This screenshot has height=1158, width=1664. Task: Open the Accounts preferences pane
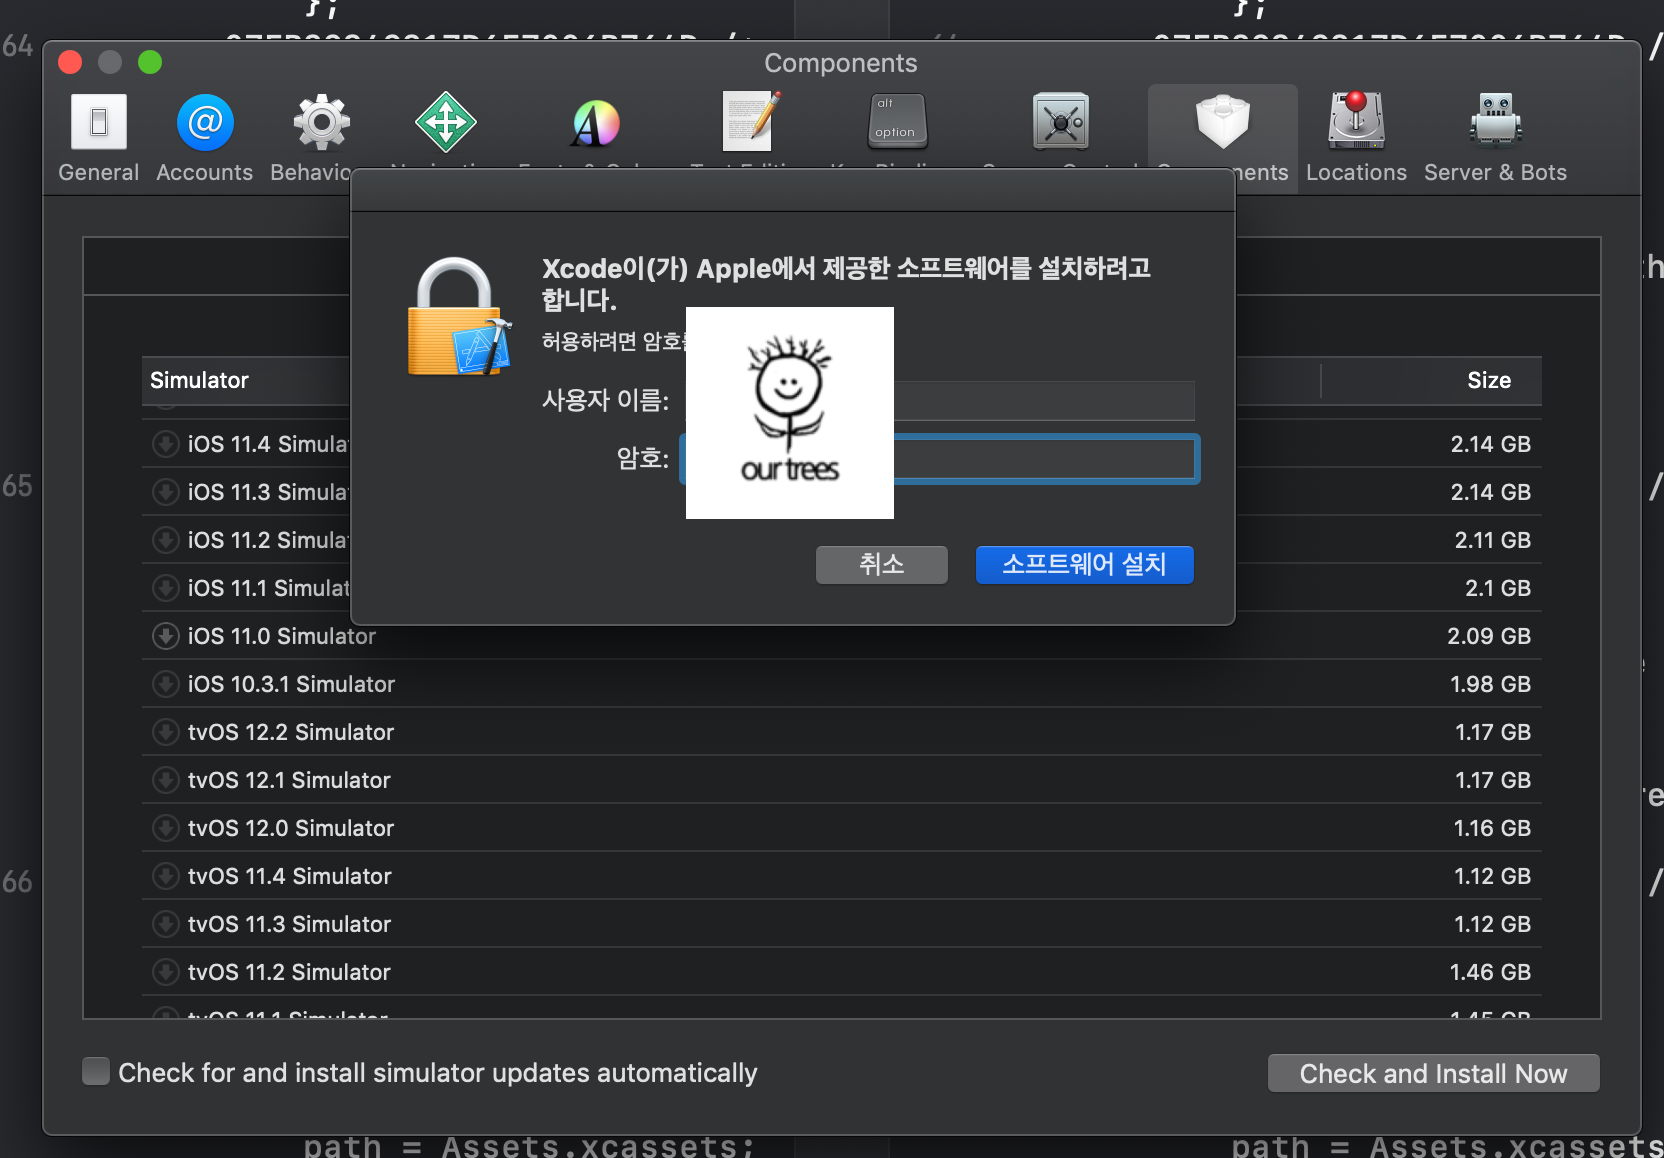[205, 138]
